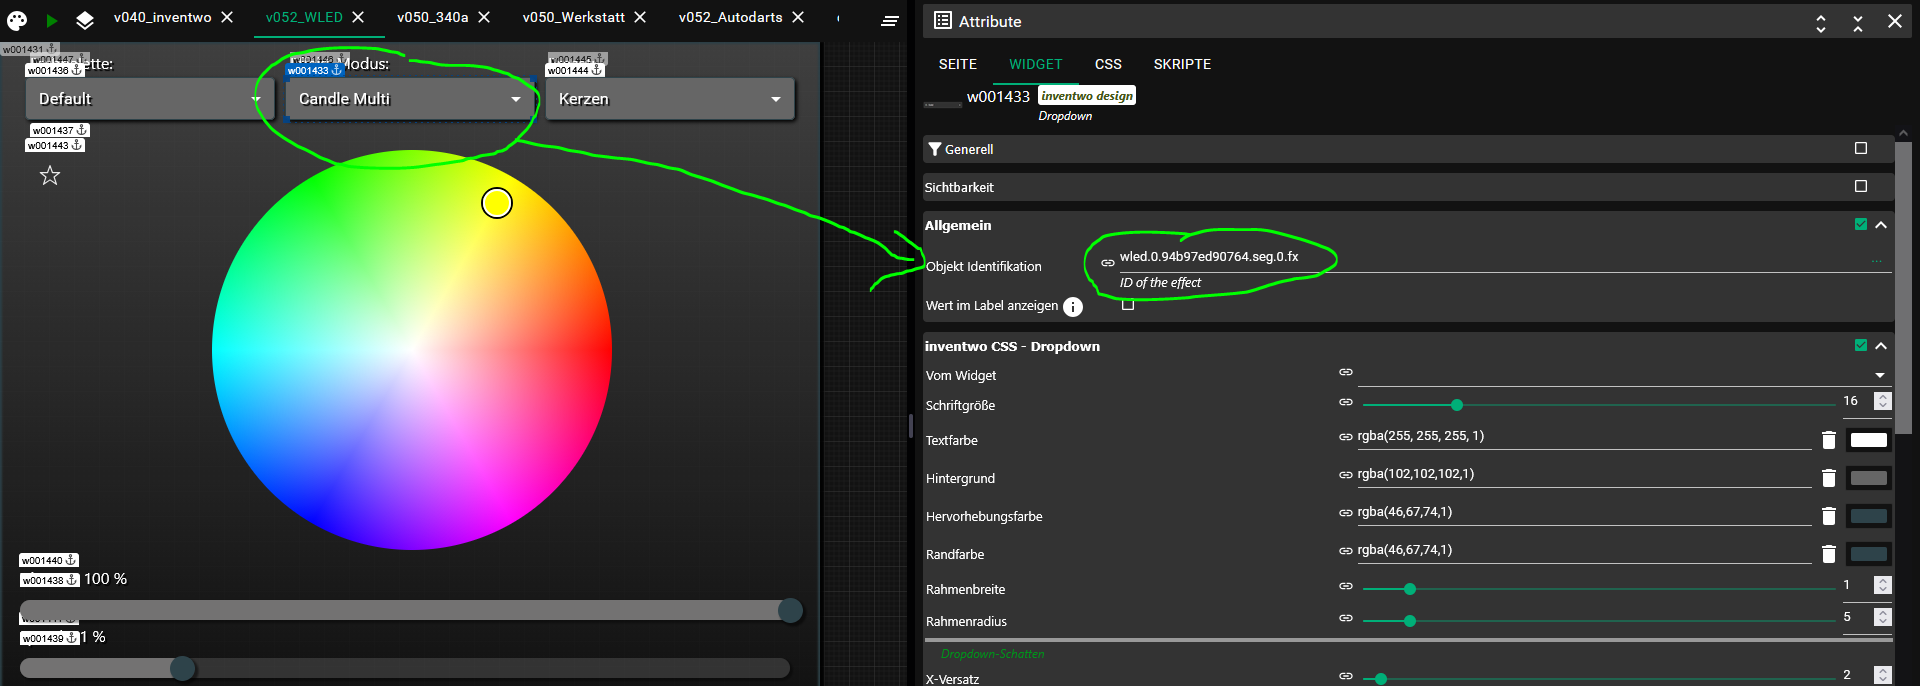Open the Kerzen dropdown on canvas
The height and width of the screenshot is (686, 1920).
(670, 99)
